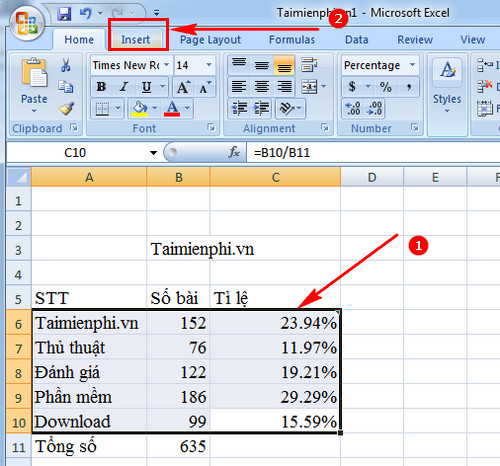Select cell containing 635
The image size is (500, 466).
tap(178, 446)
